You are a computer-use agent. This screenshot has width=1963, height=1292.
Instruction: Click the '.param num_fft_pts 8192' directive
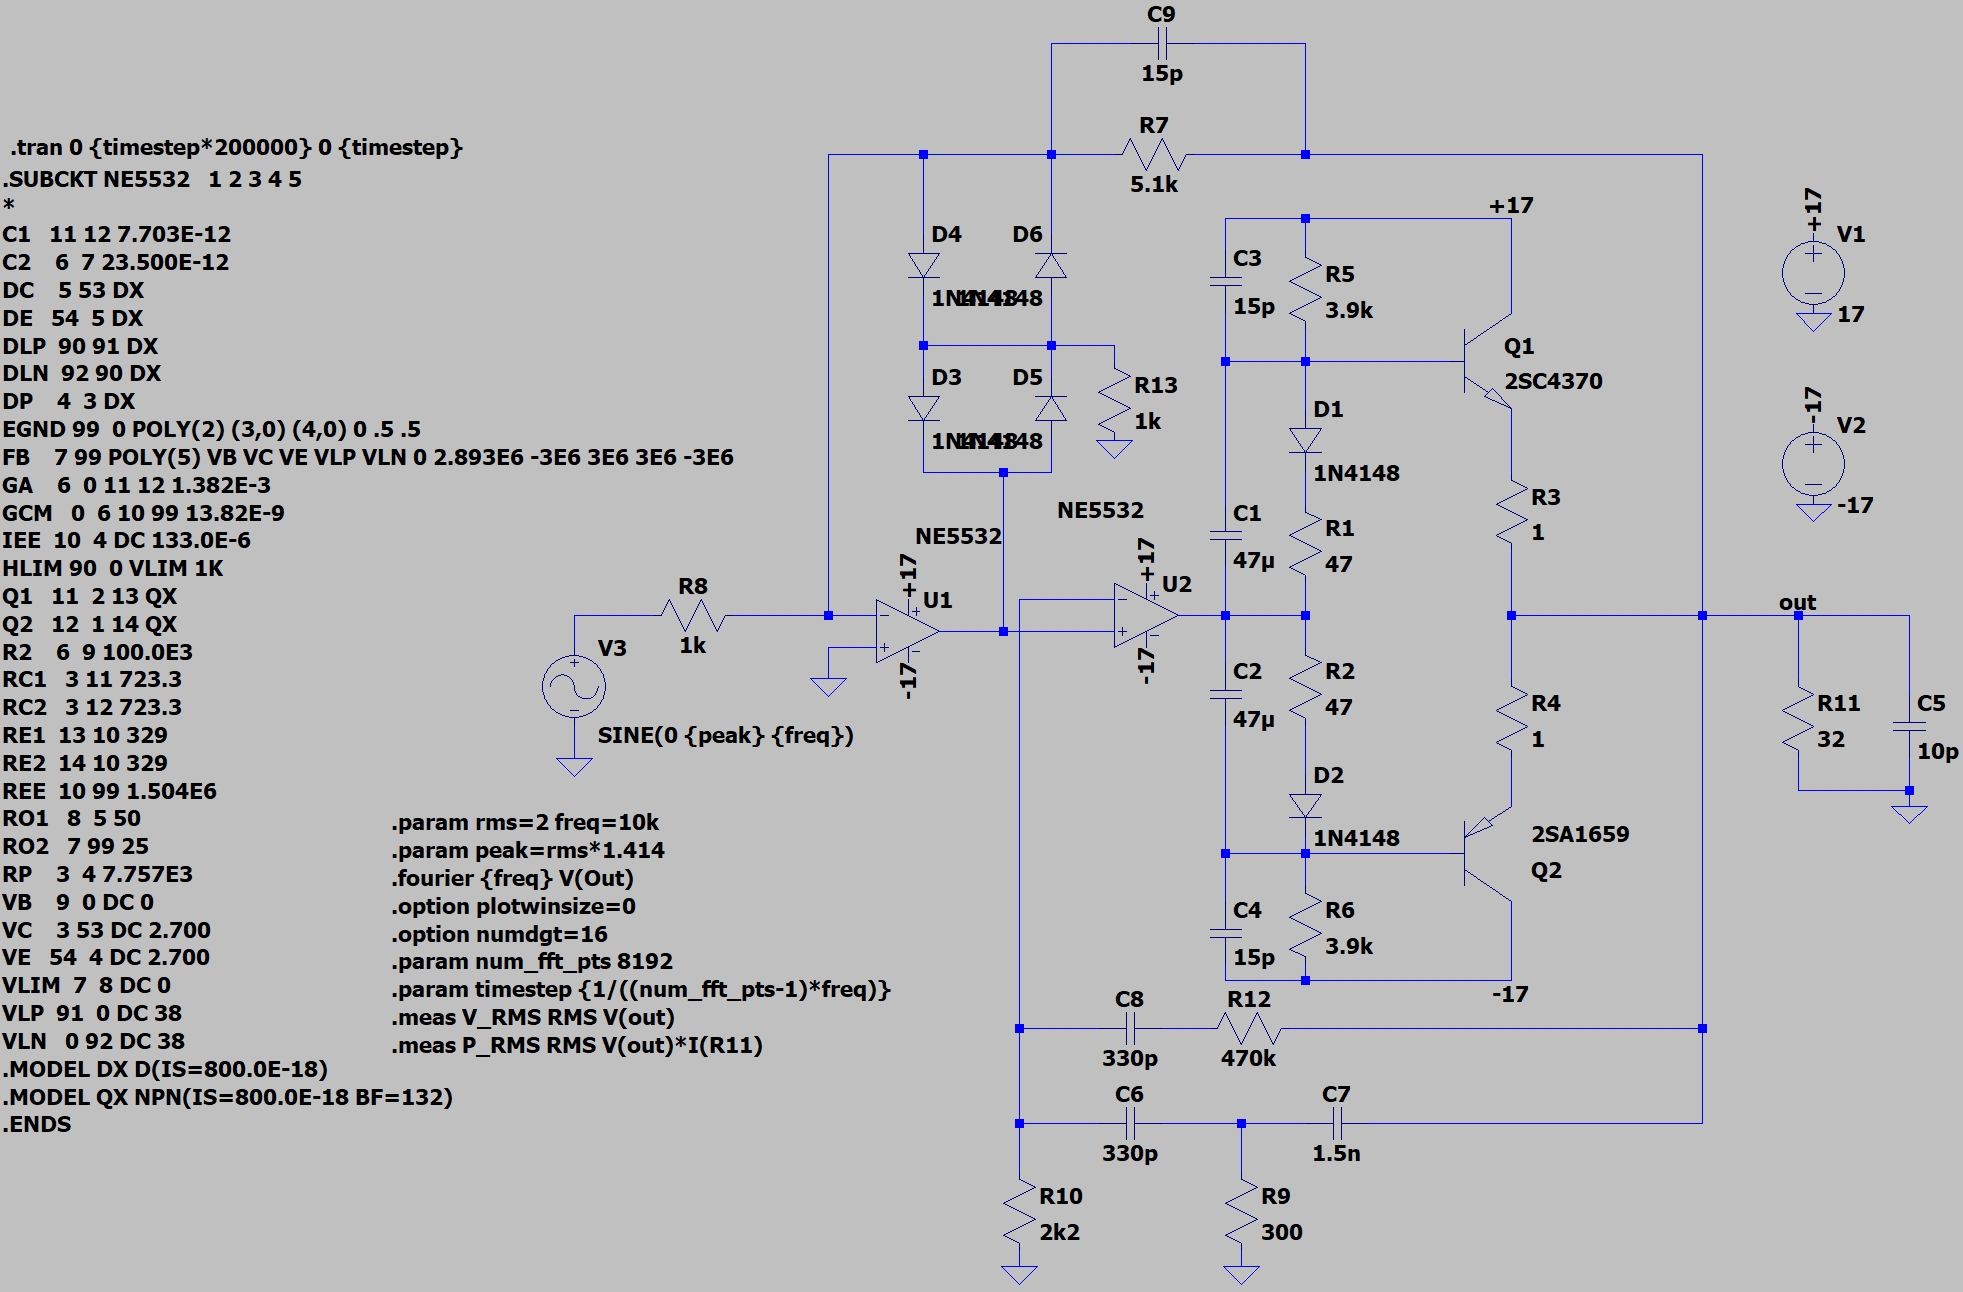pos(532,961)
